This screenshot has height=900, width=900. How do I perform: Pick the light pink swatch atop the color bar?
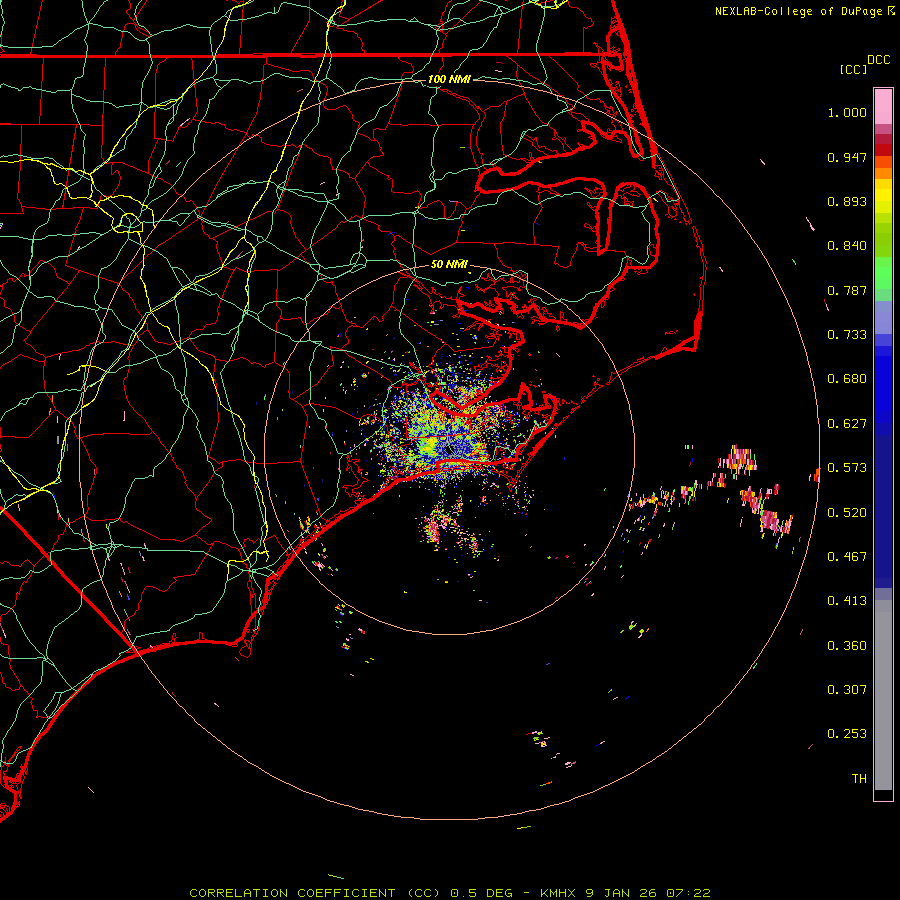tap(883, 107)
